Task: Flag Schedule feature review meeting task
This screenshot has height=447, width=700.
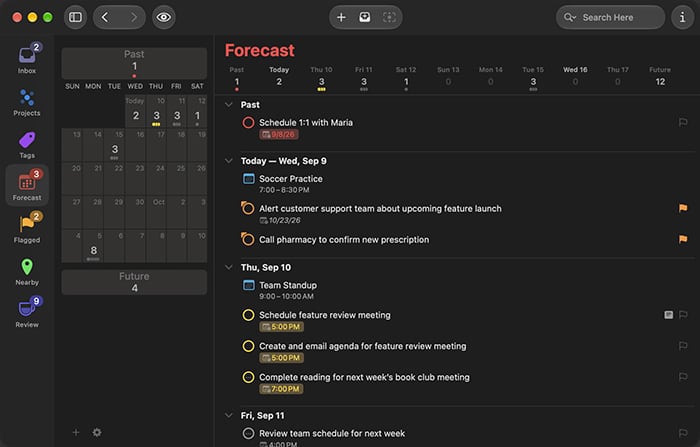Action: point(683,315)
